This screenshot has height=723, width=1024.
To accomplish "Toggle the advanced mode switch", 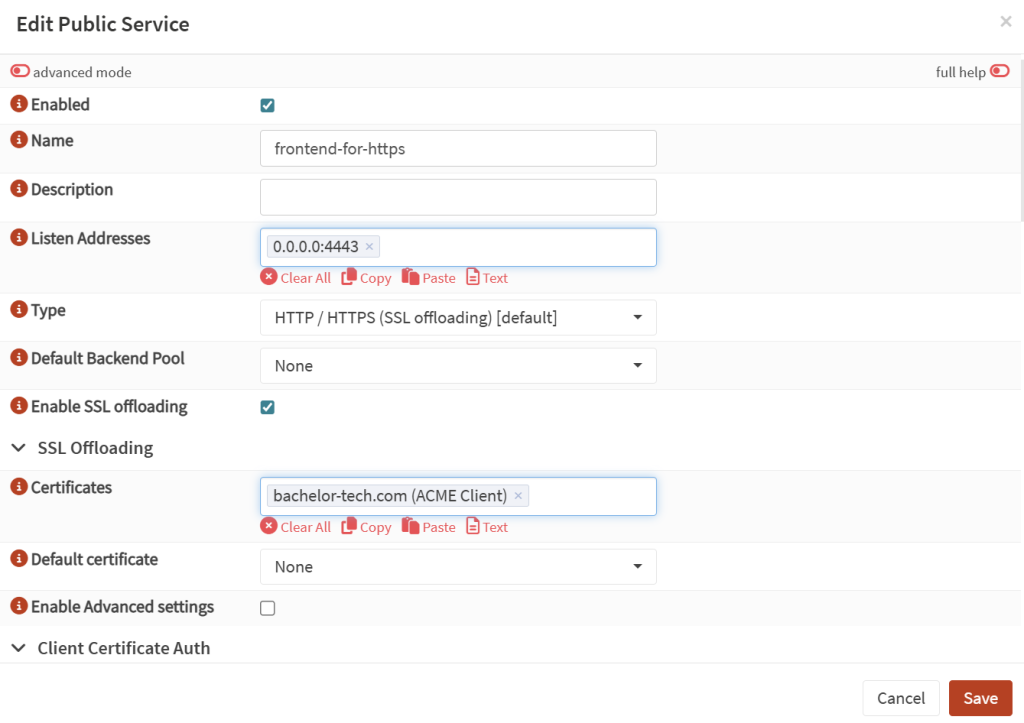I will 19,71.
